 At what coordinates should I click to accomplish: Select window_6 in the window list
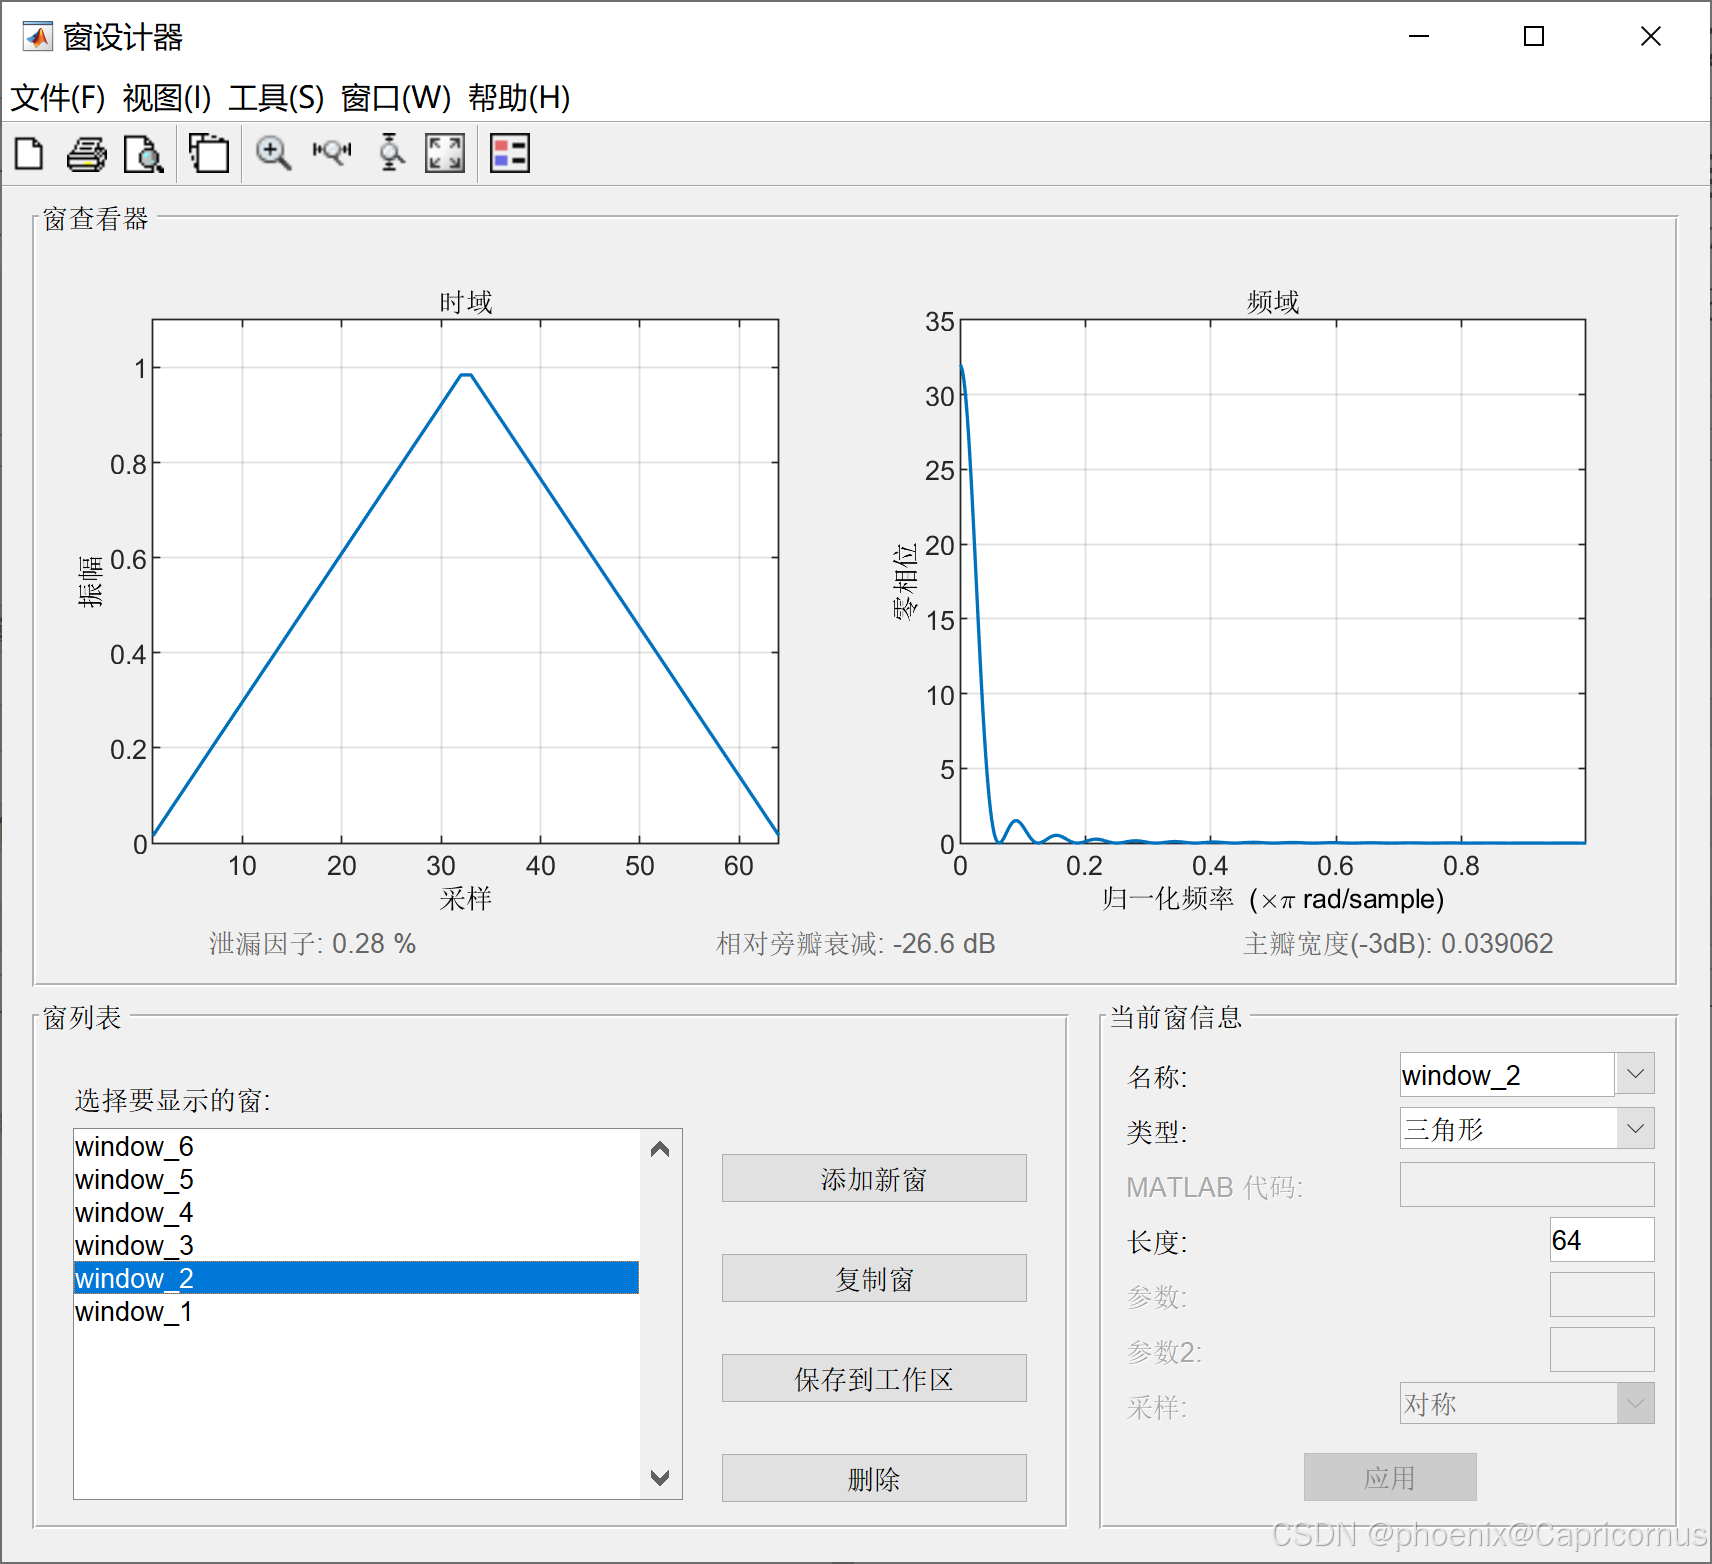point(357,1146)
